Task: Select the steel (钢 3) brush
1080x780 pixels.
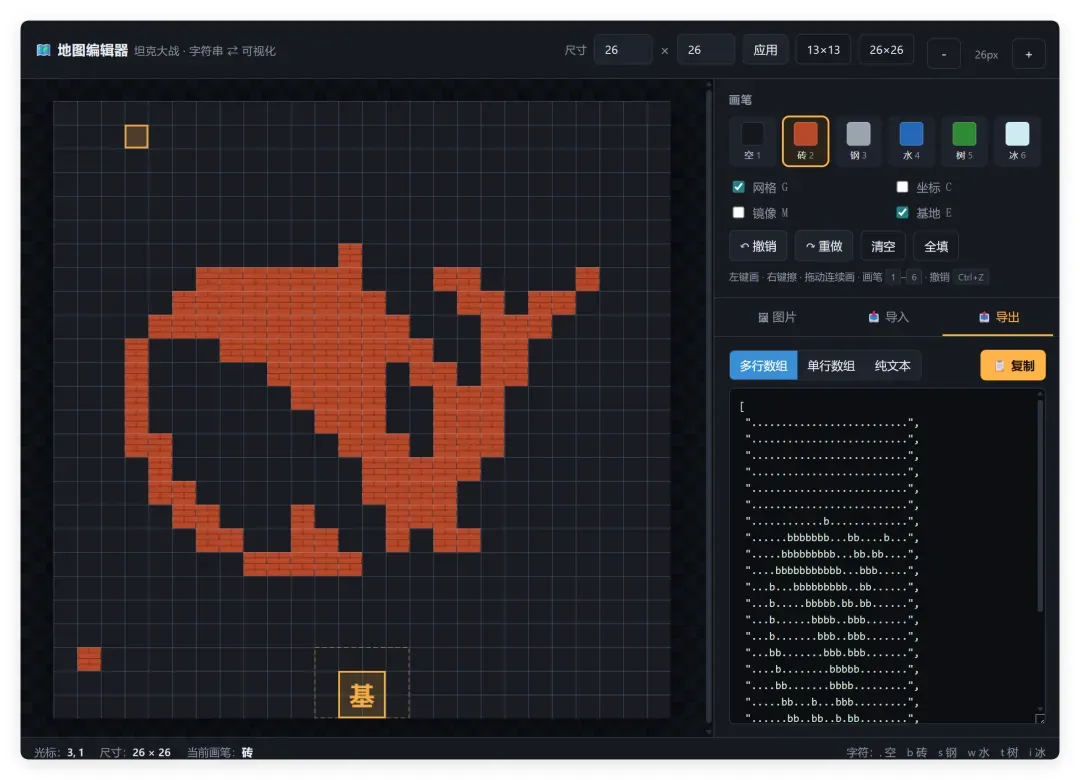Action: point(858,141)
